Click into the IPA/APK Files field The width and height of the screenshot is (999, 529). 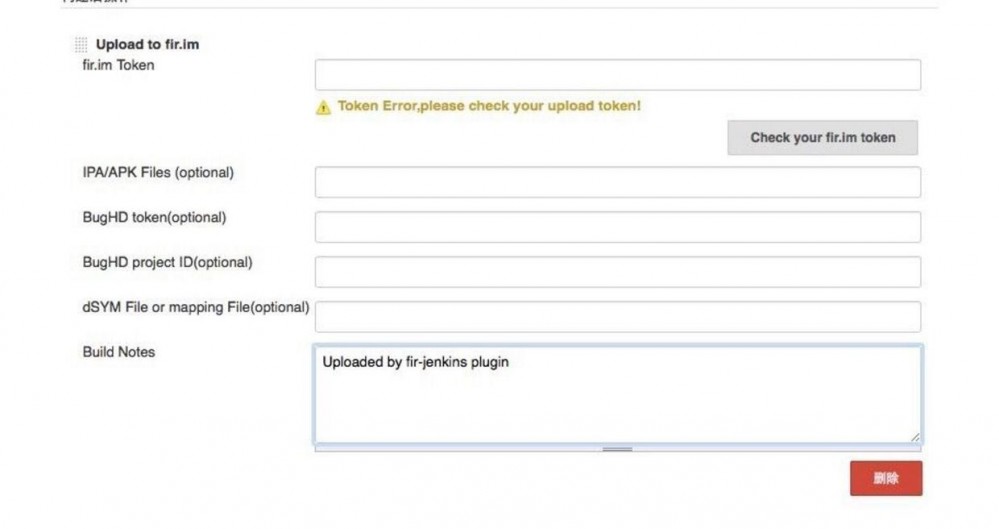click(x=617, y=182)
